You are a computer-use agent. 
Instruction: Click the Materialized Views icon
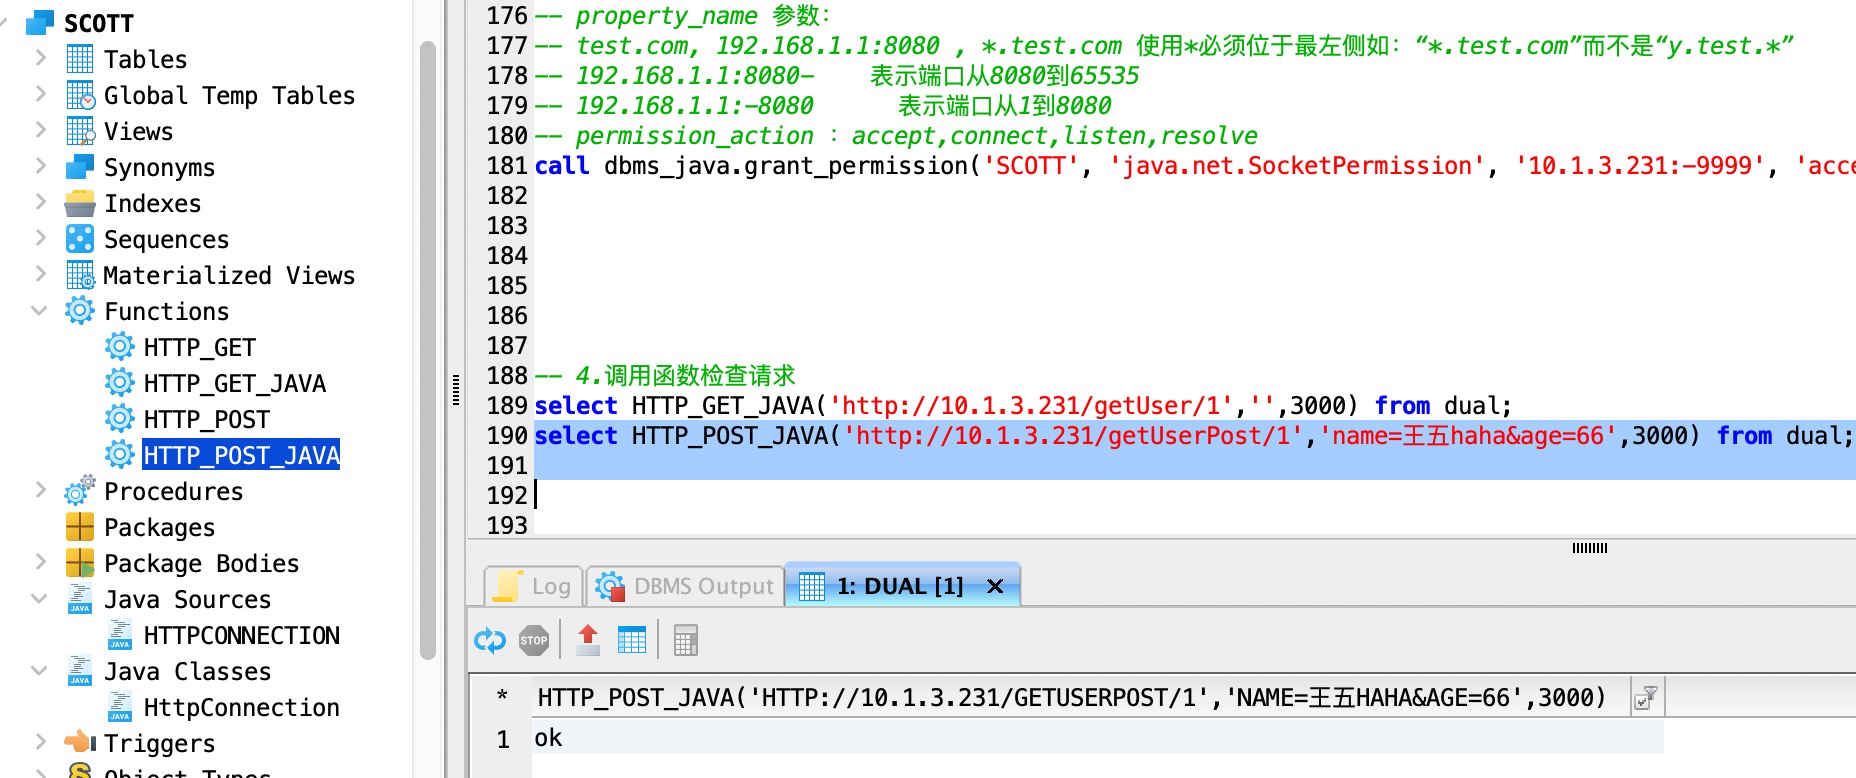[x=80, y=275]
